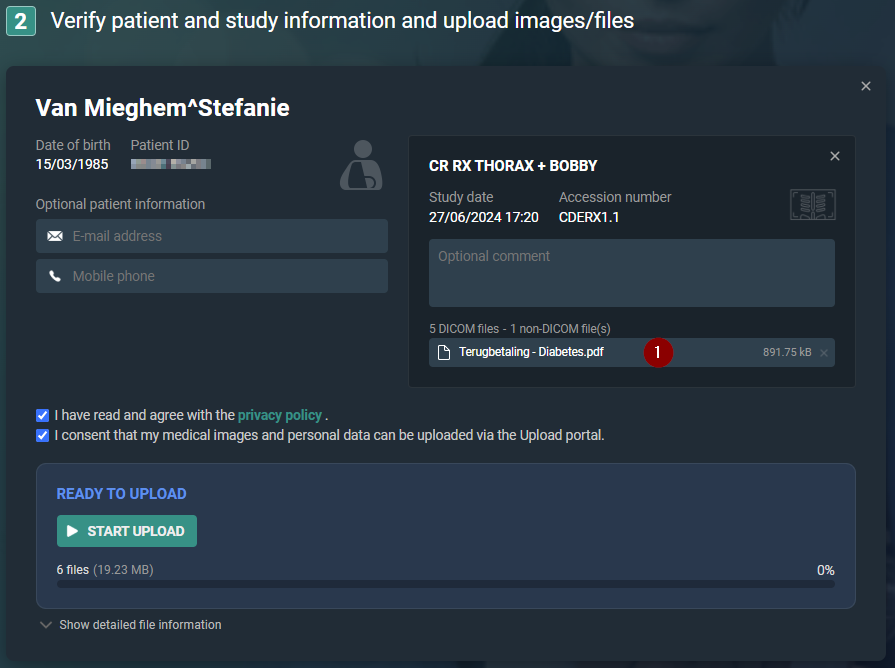Click the red marker labeled 1
Viewport: 895px width, 668px height.
tap(657, 352)
